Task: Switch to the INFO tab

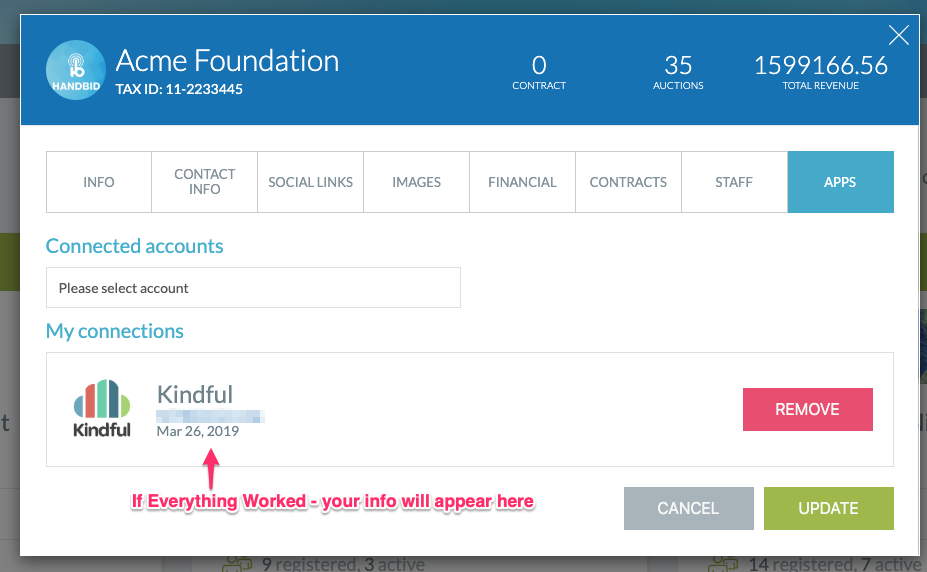Action: click(99, 182)
